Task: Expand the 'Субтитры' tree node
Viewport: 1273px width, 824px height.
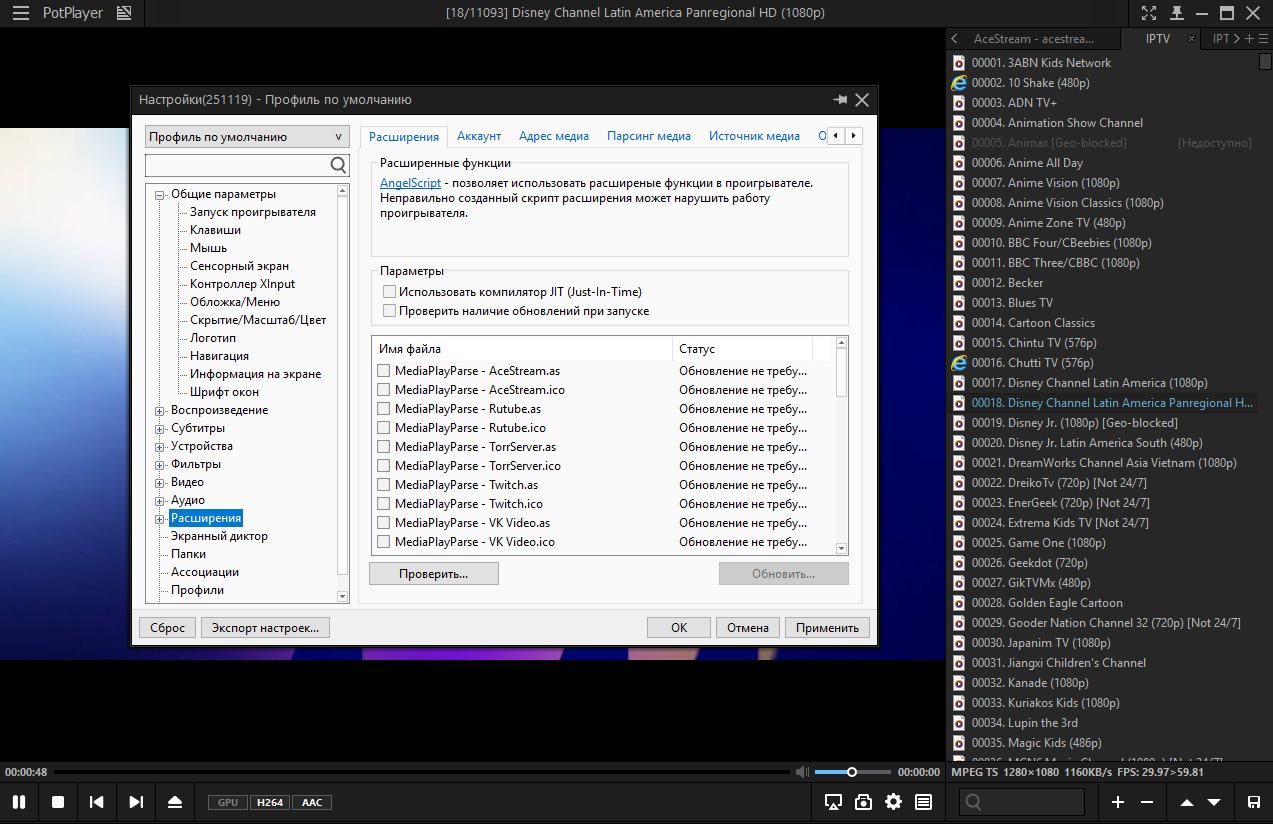Action: coord(160,428)
